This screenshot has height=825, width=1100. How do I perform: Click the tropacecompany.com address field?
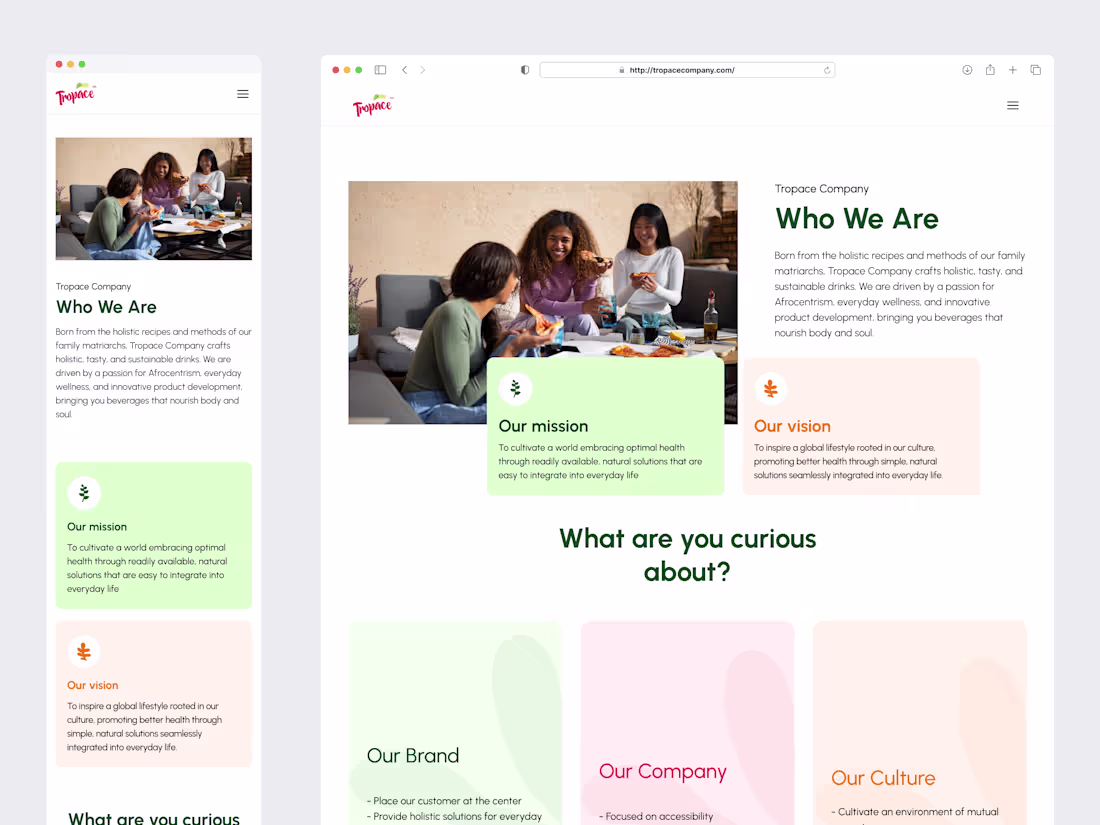coord(687,70)
